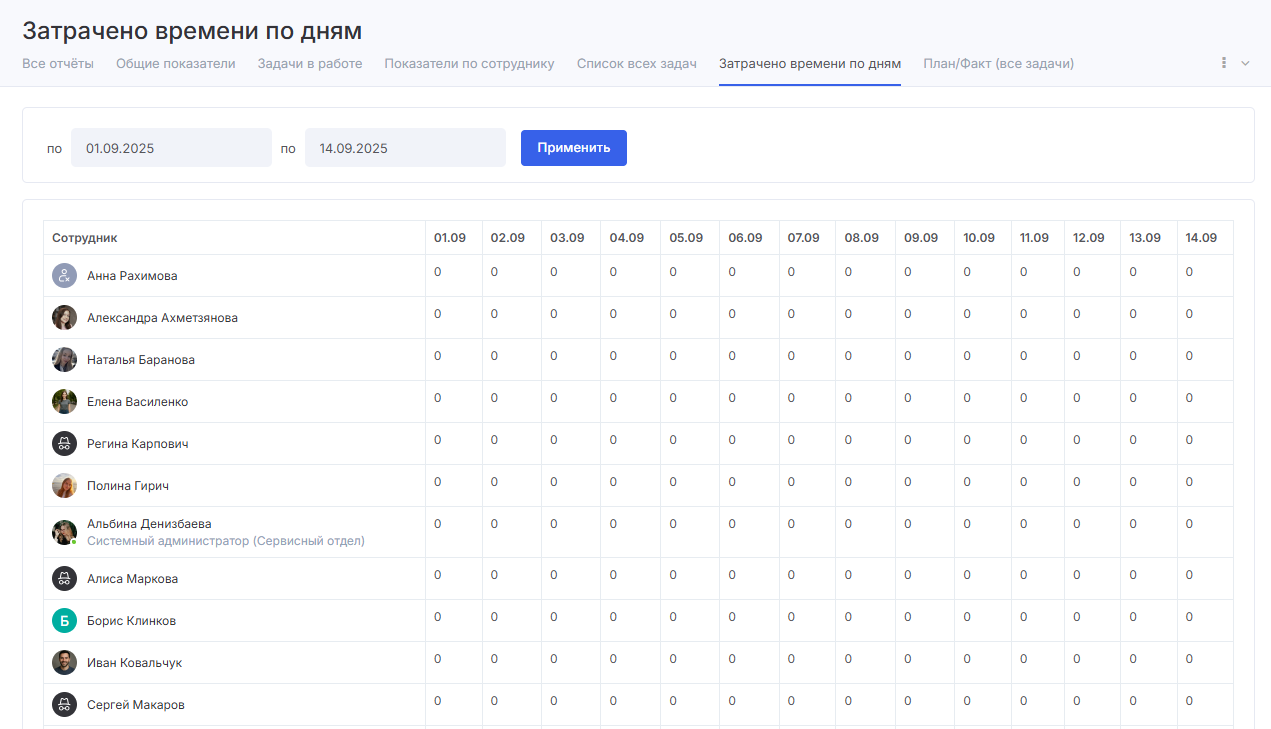Open the Общие показатели tab
Viewport: 1271px width, 729px height.
point(176,64)
